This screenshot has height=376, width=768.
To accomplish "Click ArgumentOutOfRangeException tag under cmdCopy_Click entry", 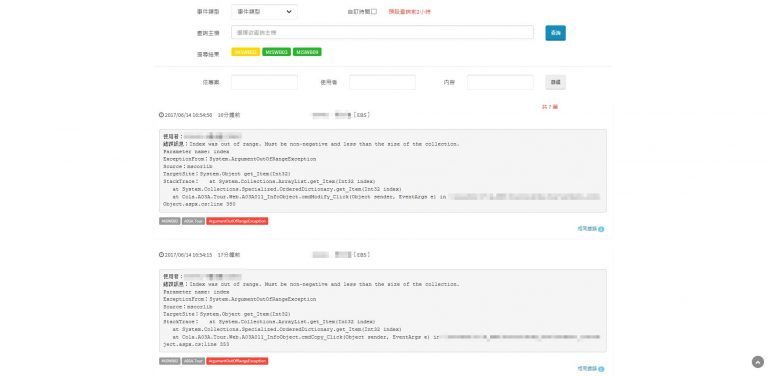I will coord(237,361).
